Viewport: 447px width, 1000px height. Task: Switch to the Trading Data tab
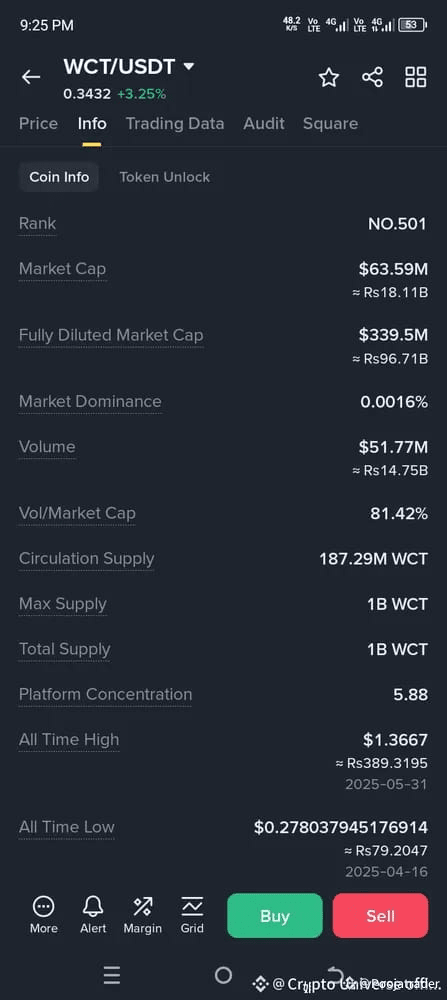click(175, 123)
